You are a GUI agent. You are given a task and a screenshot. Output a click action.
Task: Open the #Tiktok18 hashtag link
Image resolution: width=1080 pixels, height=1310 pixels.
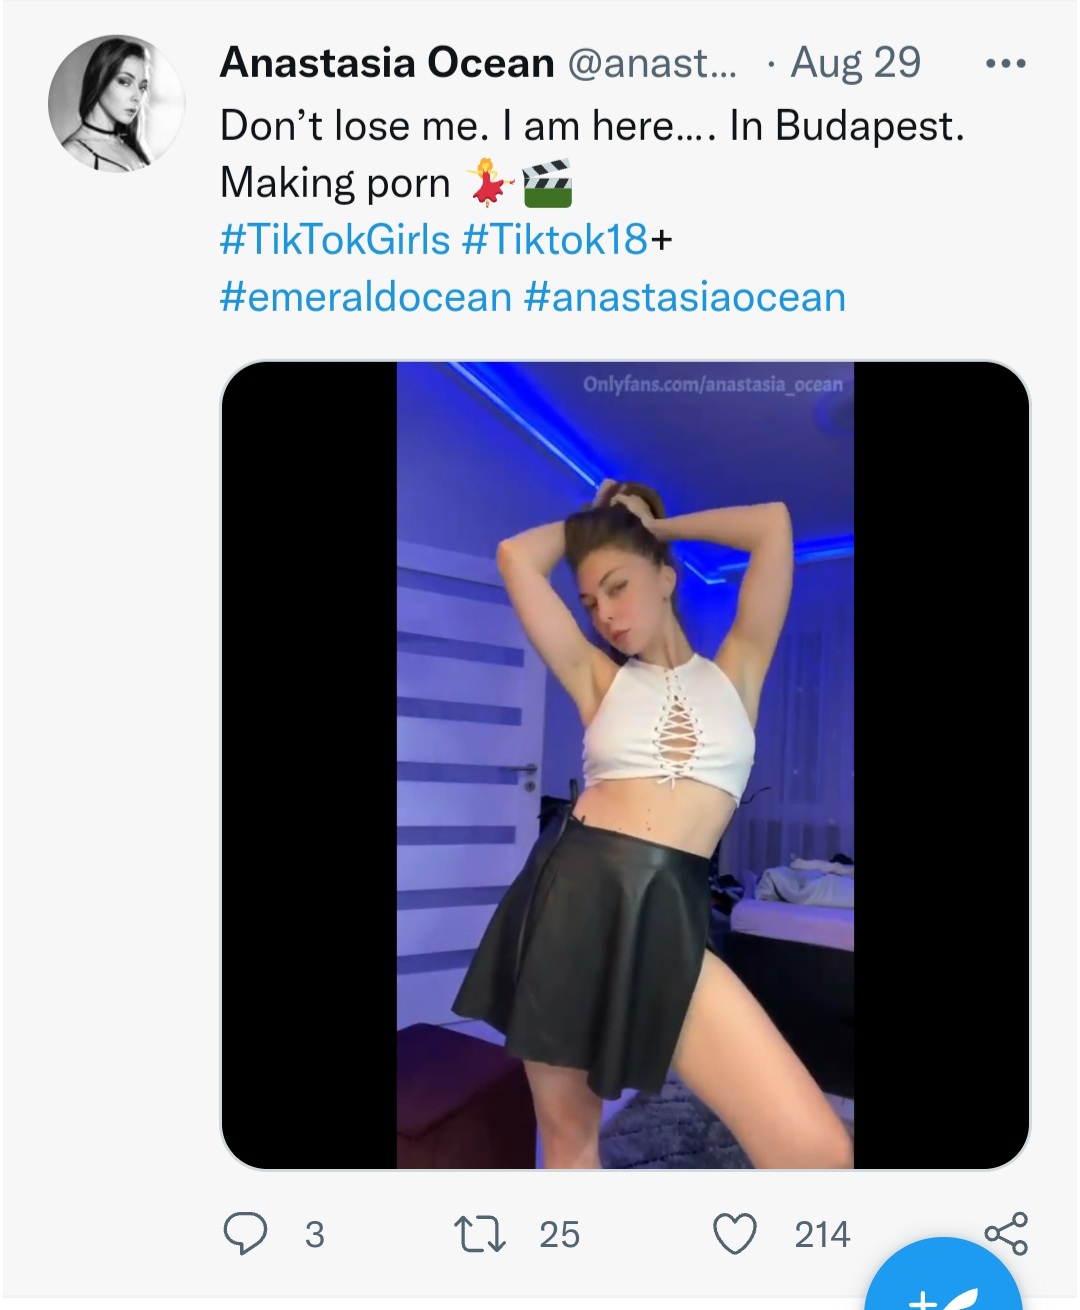(x=555, y=240)
